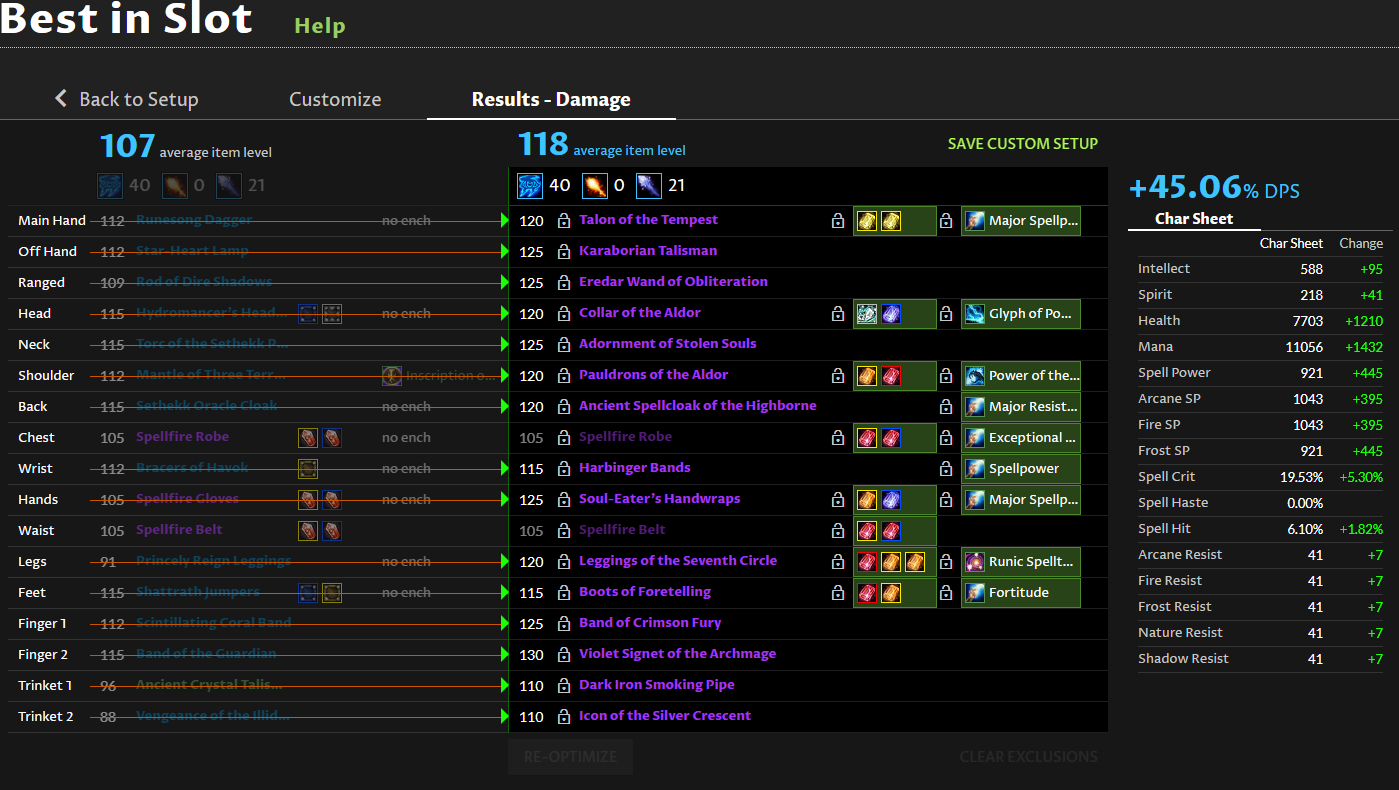Toggle lock next to Violet Signet of the Archmage
Image resolution: width=1399 pixels, height=790 pixels.
pyautogui.click(x=564, y=655)
